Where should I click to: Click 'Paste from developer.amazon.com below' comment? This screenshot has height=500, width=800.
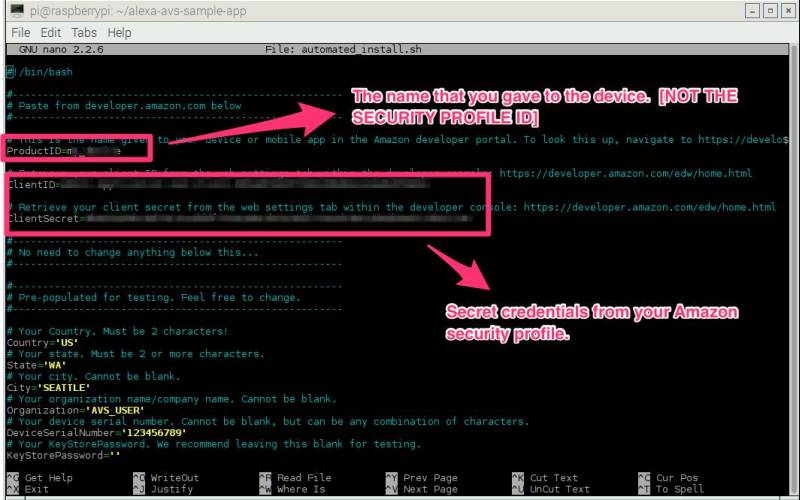tap(124, 106)
